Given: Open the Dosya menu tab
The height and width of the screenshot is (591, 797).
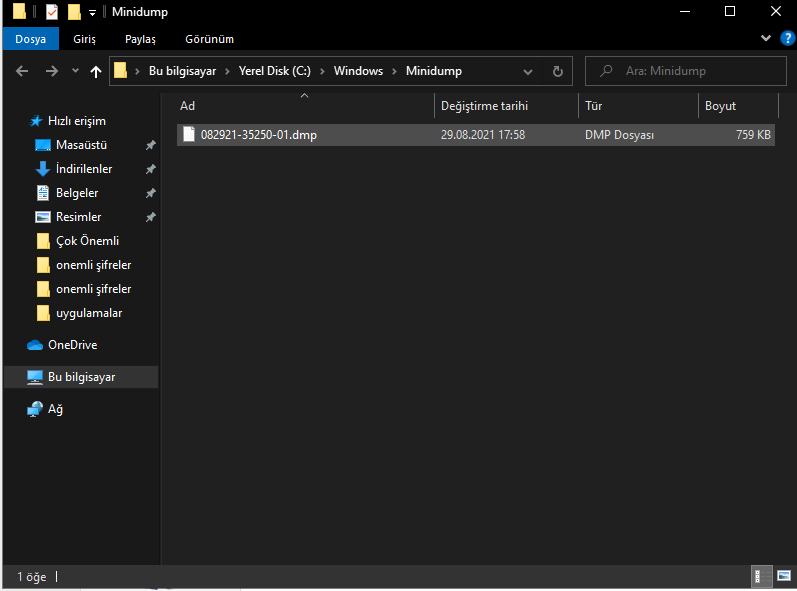Looking at the screenshot, I should 30,39.
